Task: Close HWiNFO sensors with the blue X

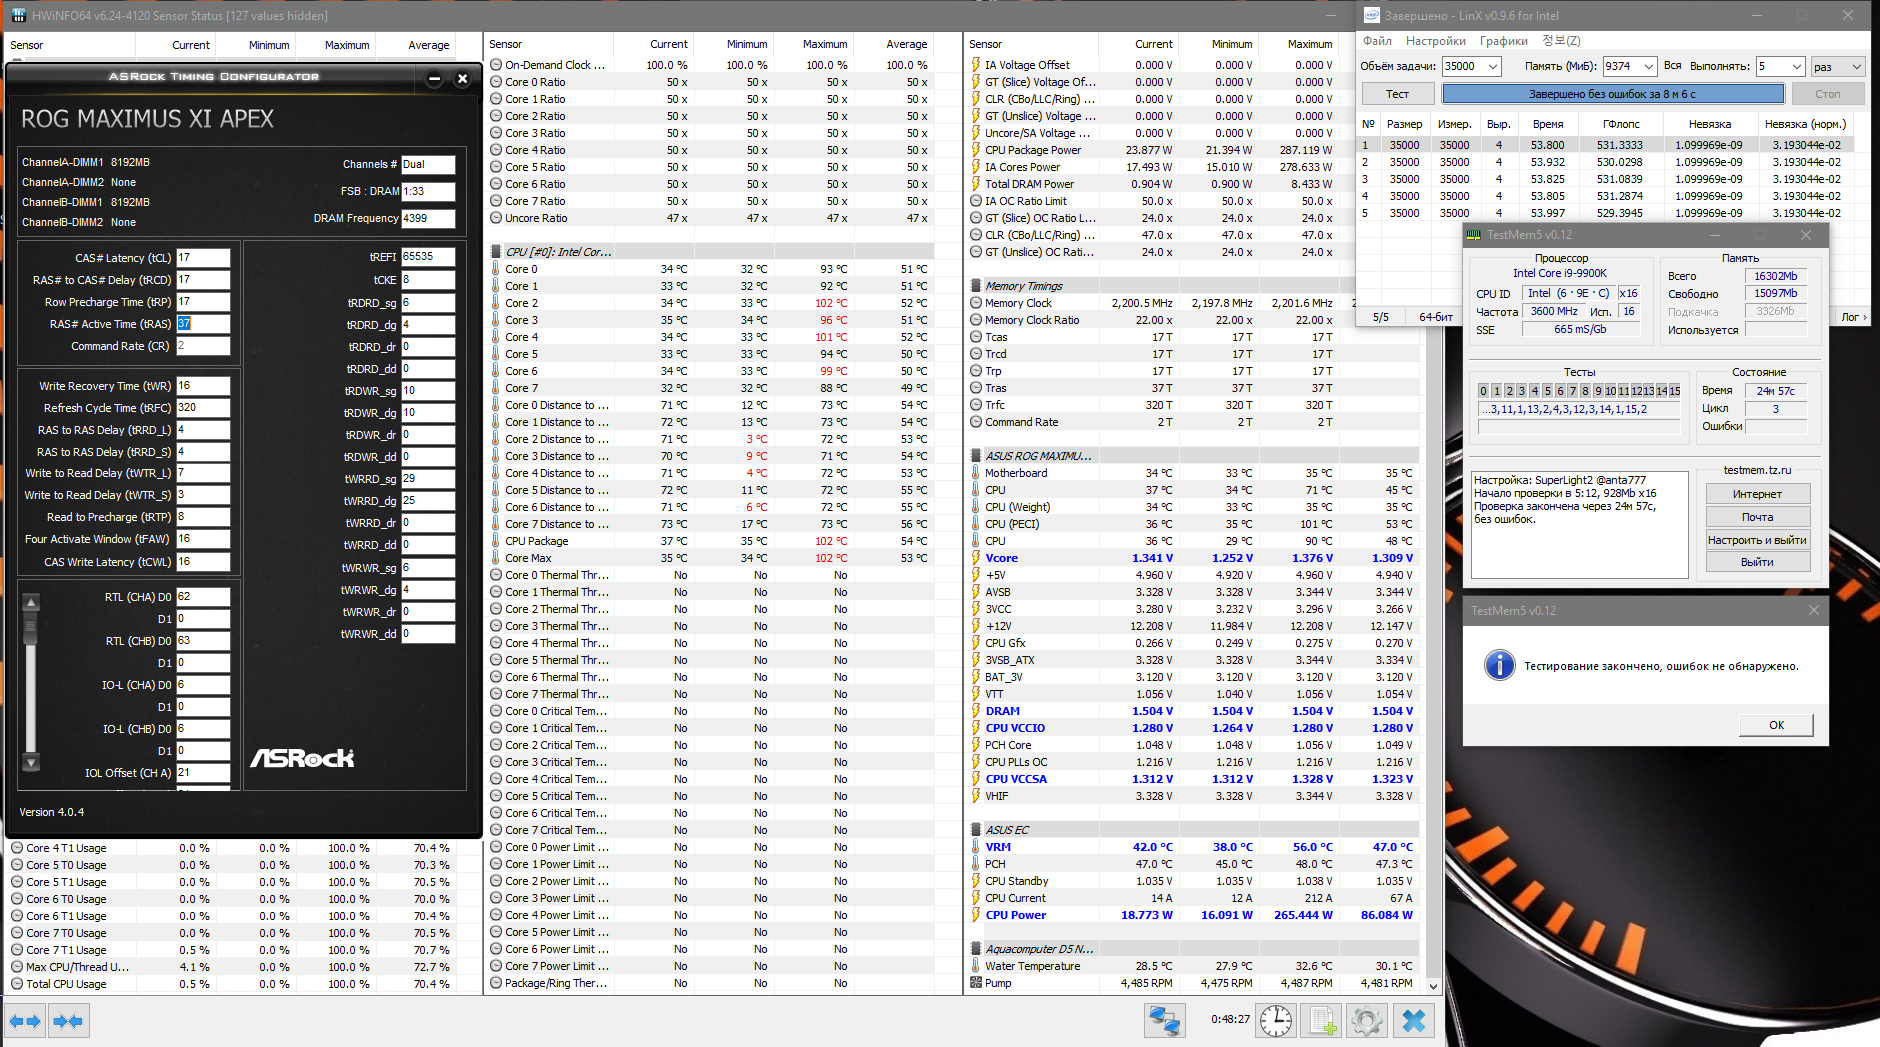Action: [x=1414, y=1021]
